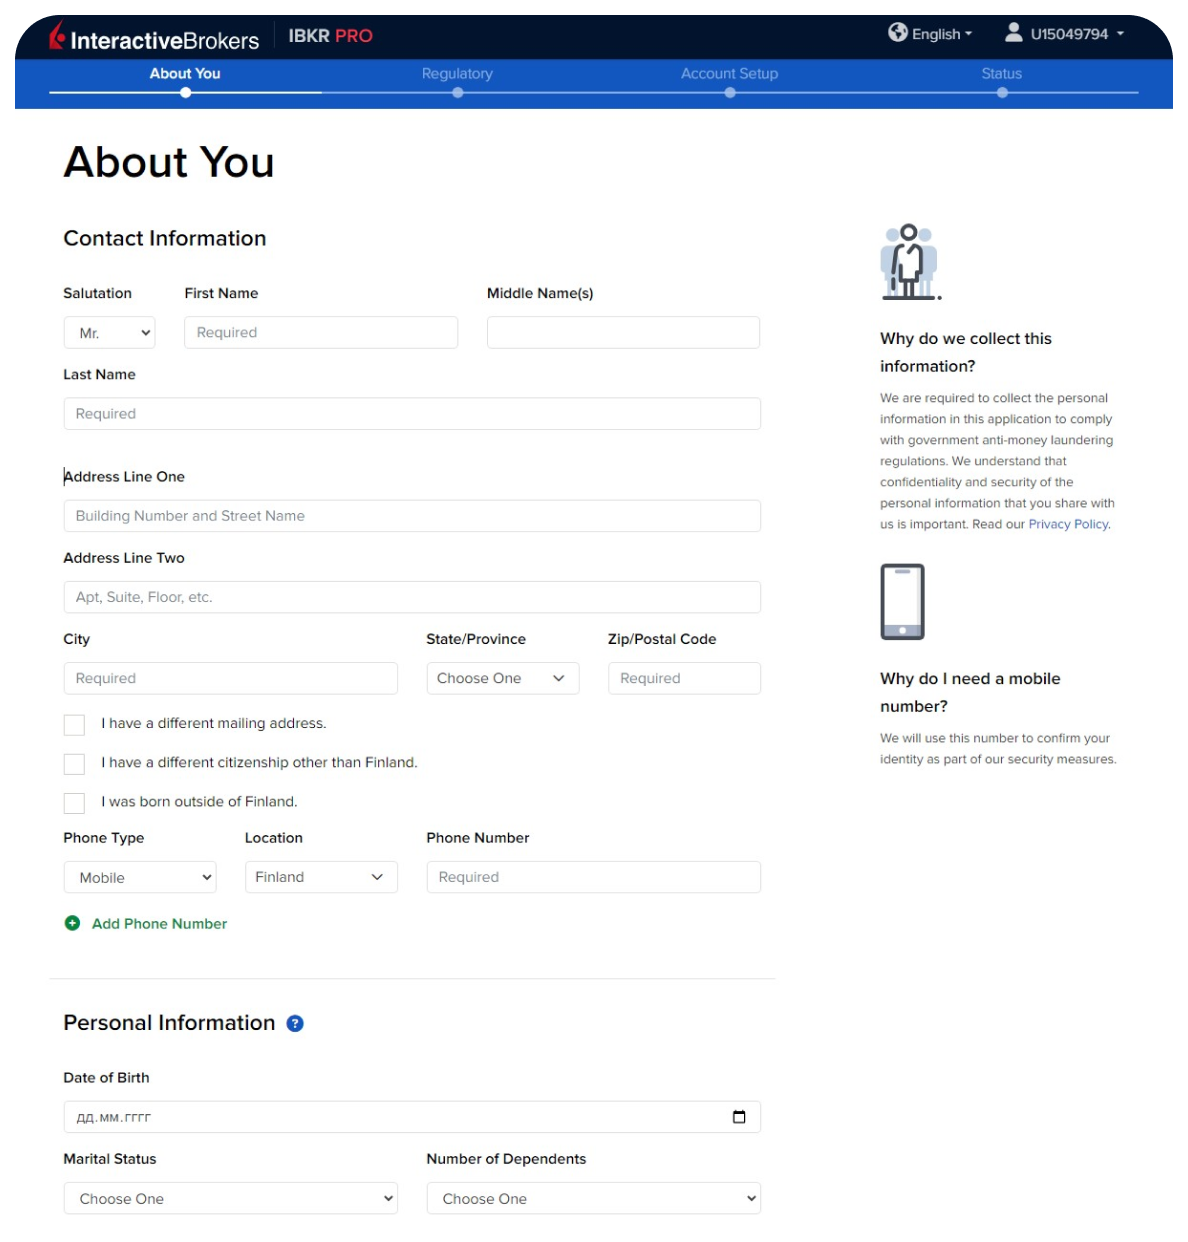Expand the State/Province Choose One dropdown
Viewport: 1188px width, 1242px height.
coord(502,678)
